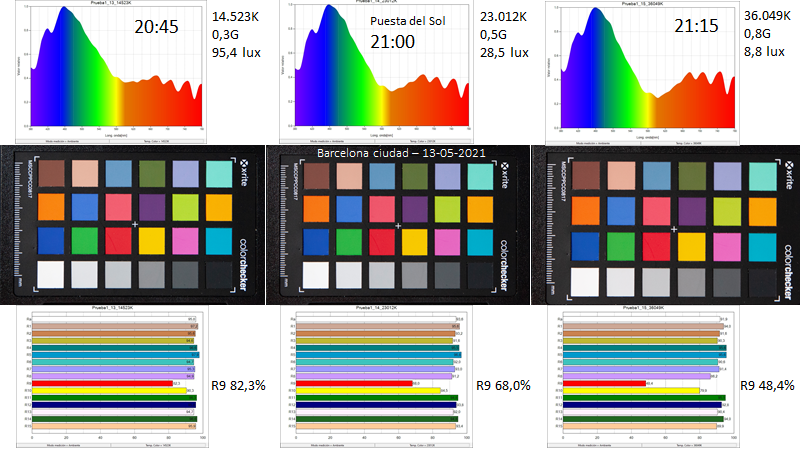Select the 8,8 lux reading

(x=764, y=52)
